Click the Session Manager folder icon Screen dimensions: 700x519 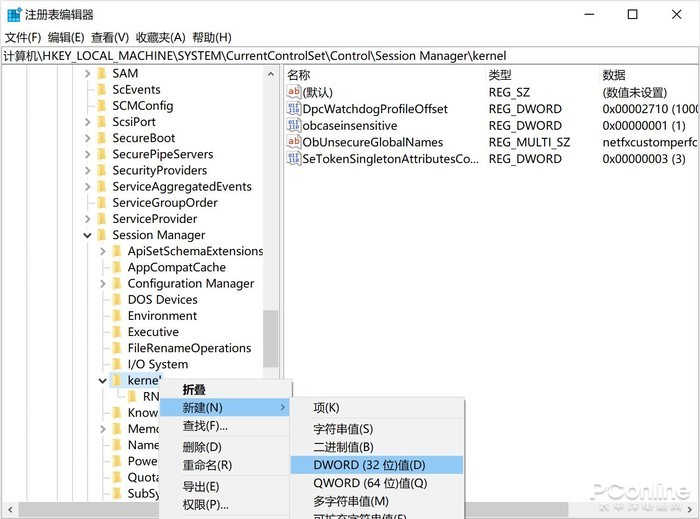[x=102, y=235]
